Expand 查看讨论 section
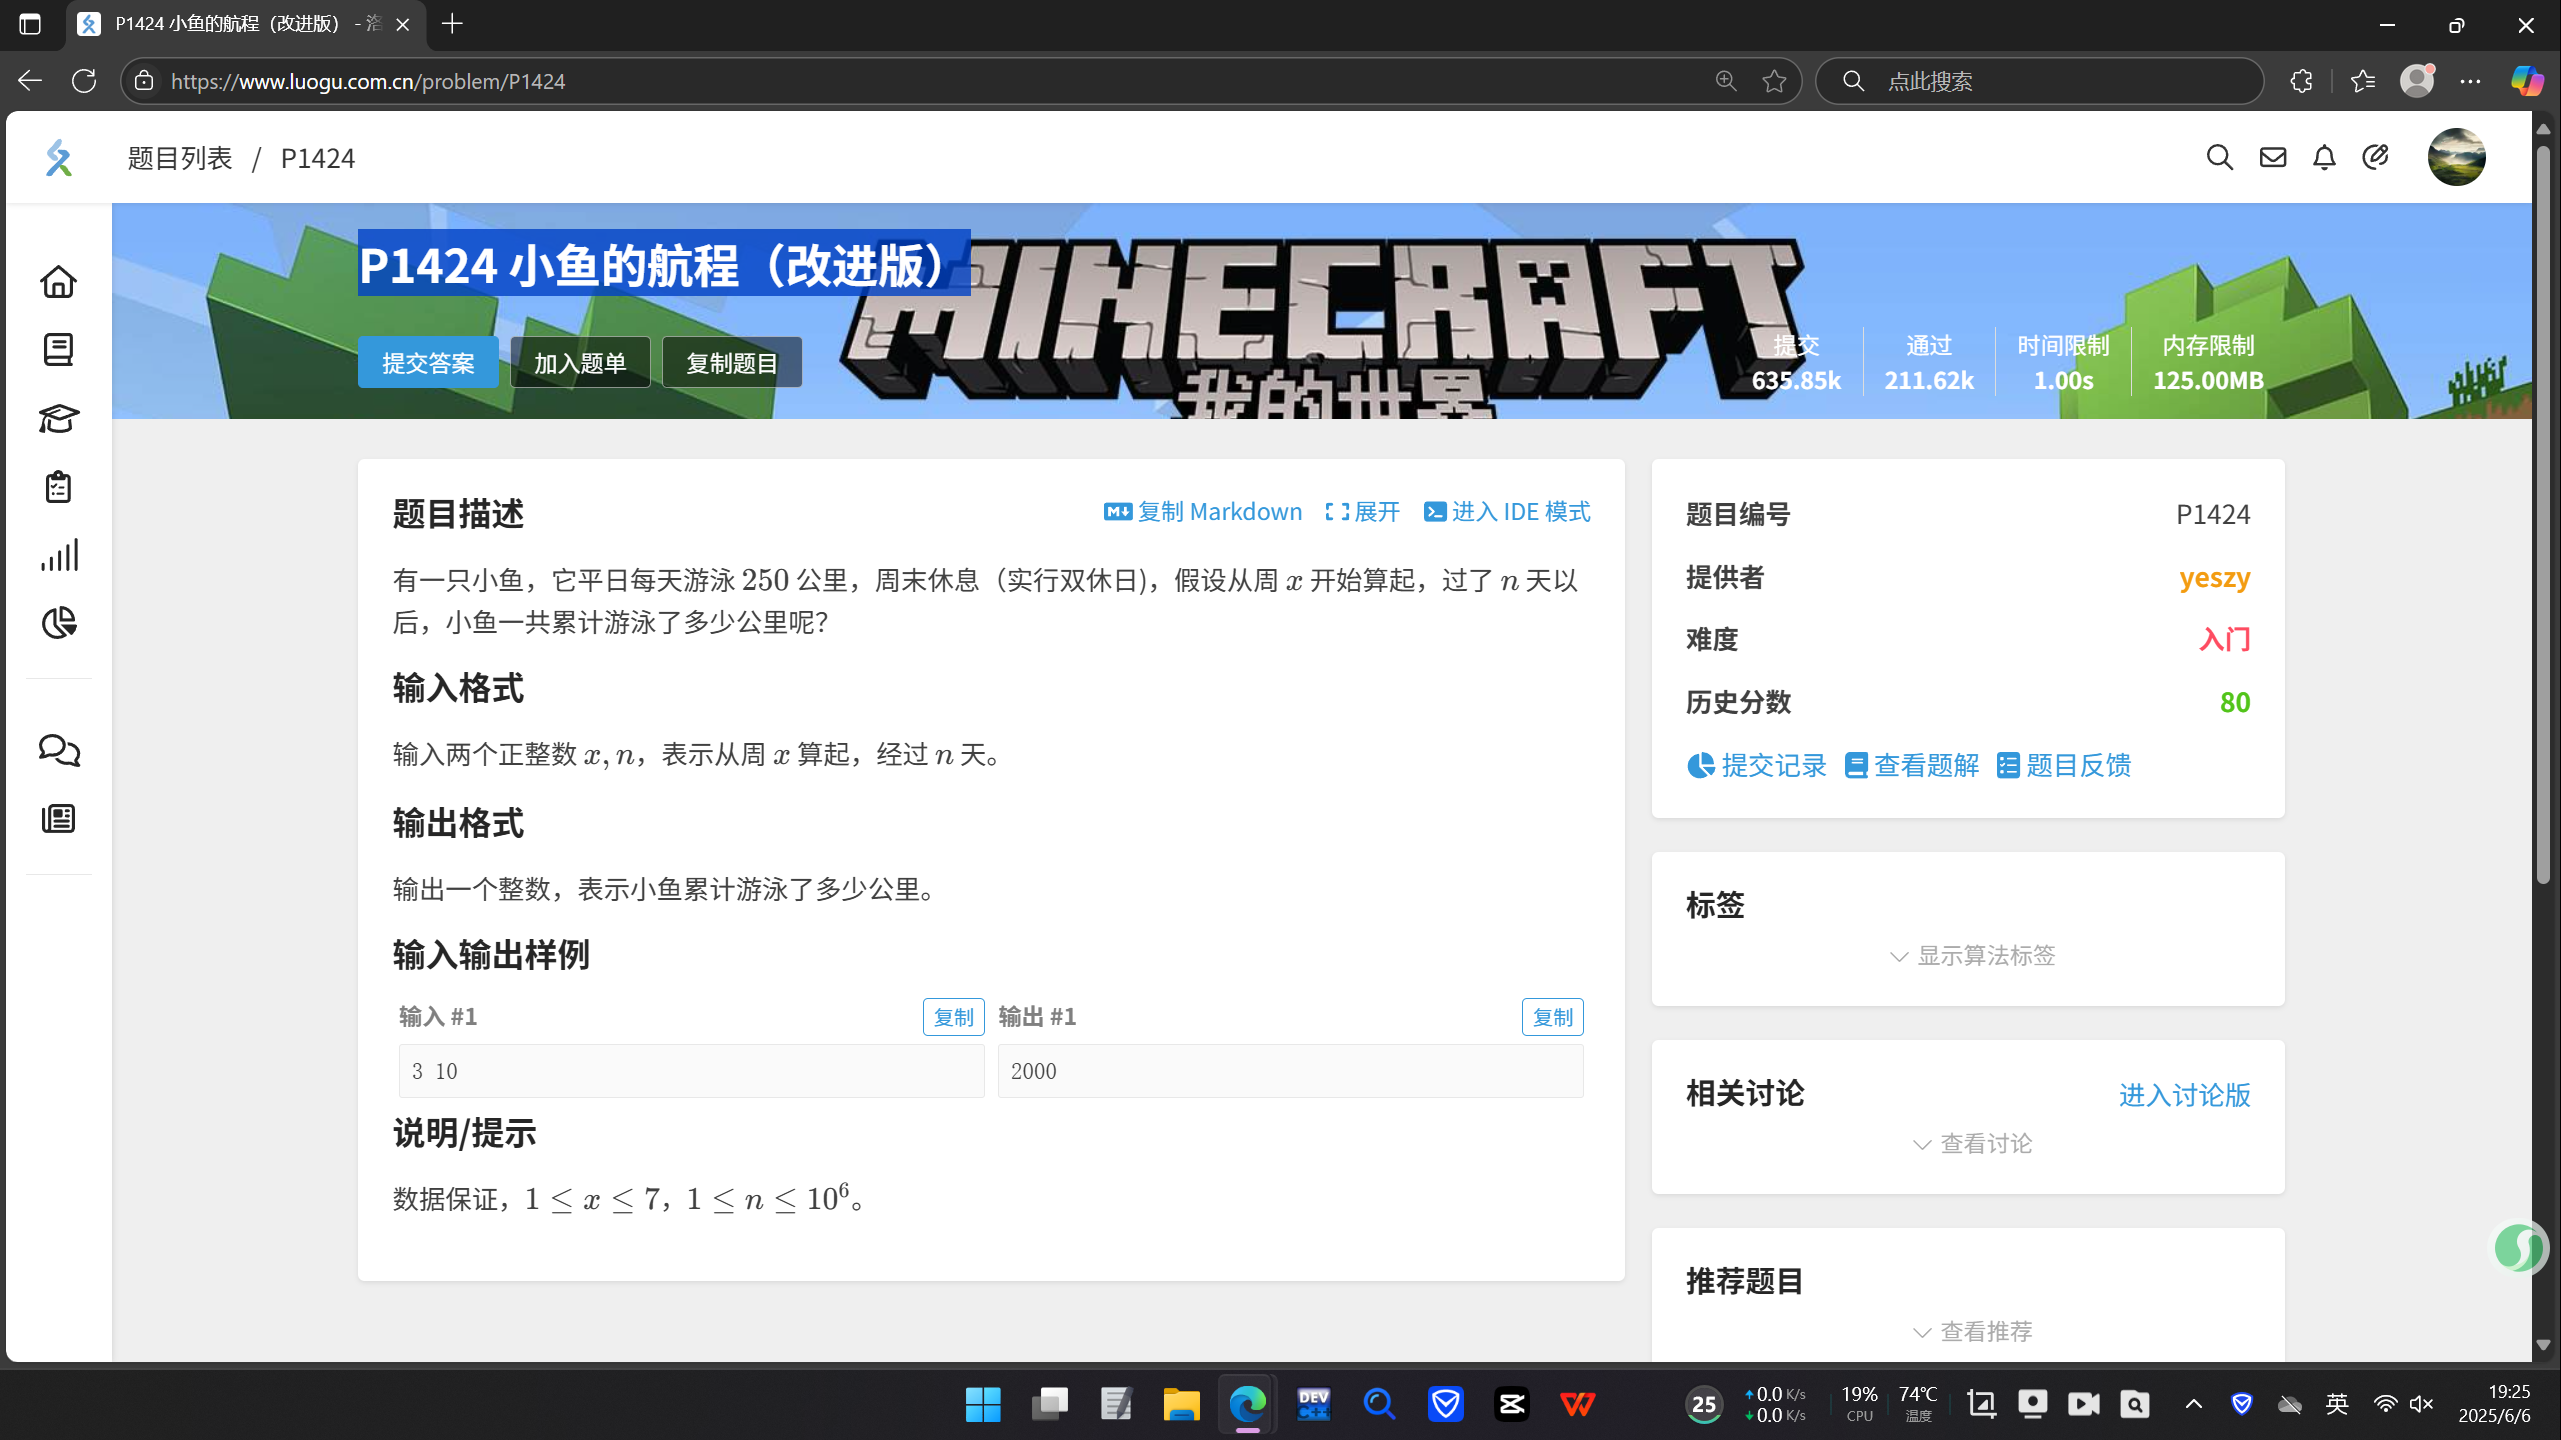The width and height of the screenshot is (2561, 1440). [1972, 1143]
